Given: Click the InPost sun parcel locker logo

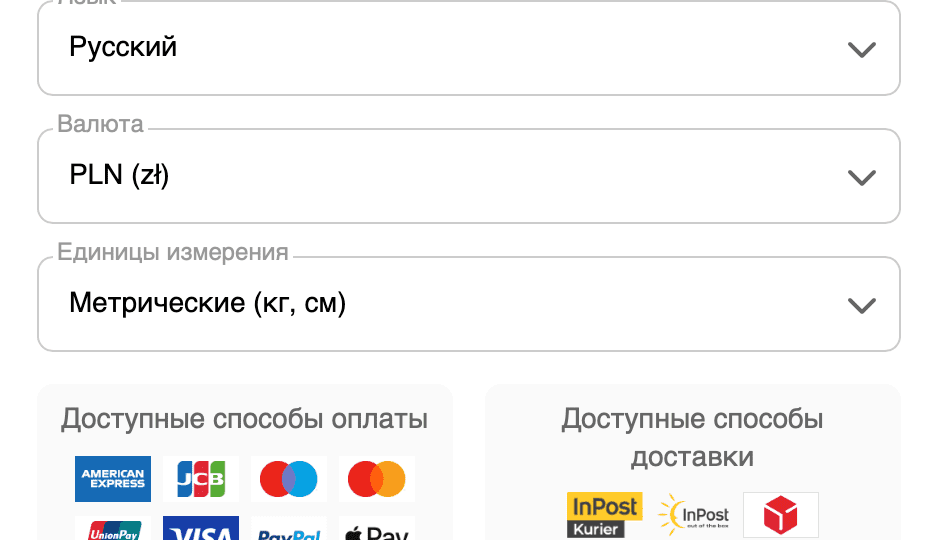Looking at the screenshot, I should coord(693,515).
